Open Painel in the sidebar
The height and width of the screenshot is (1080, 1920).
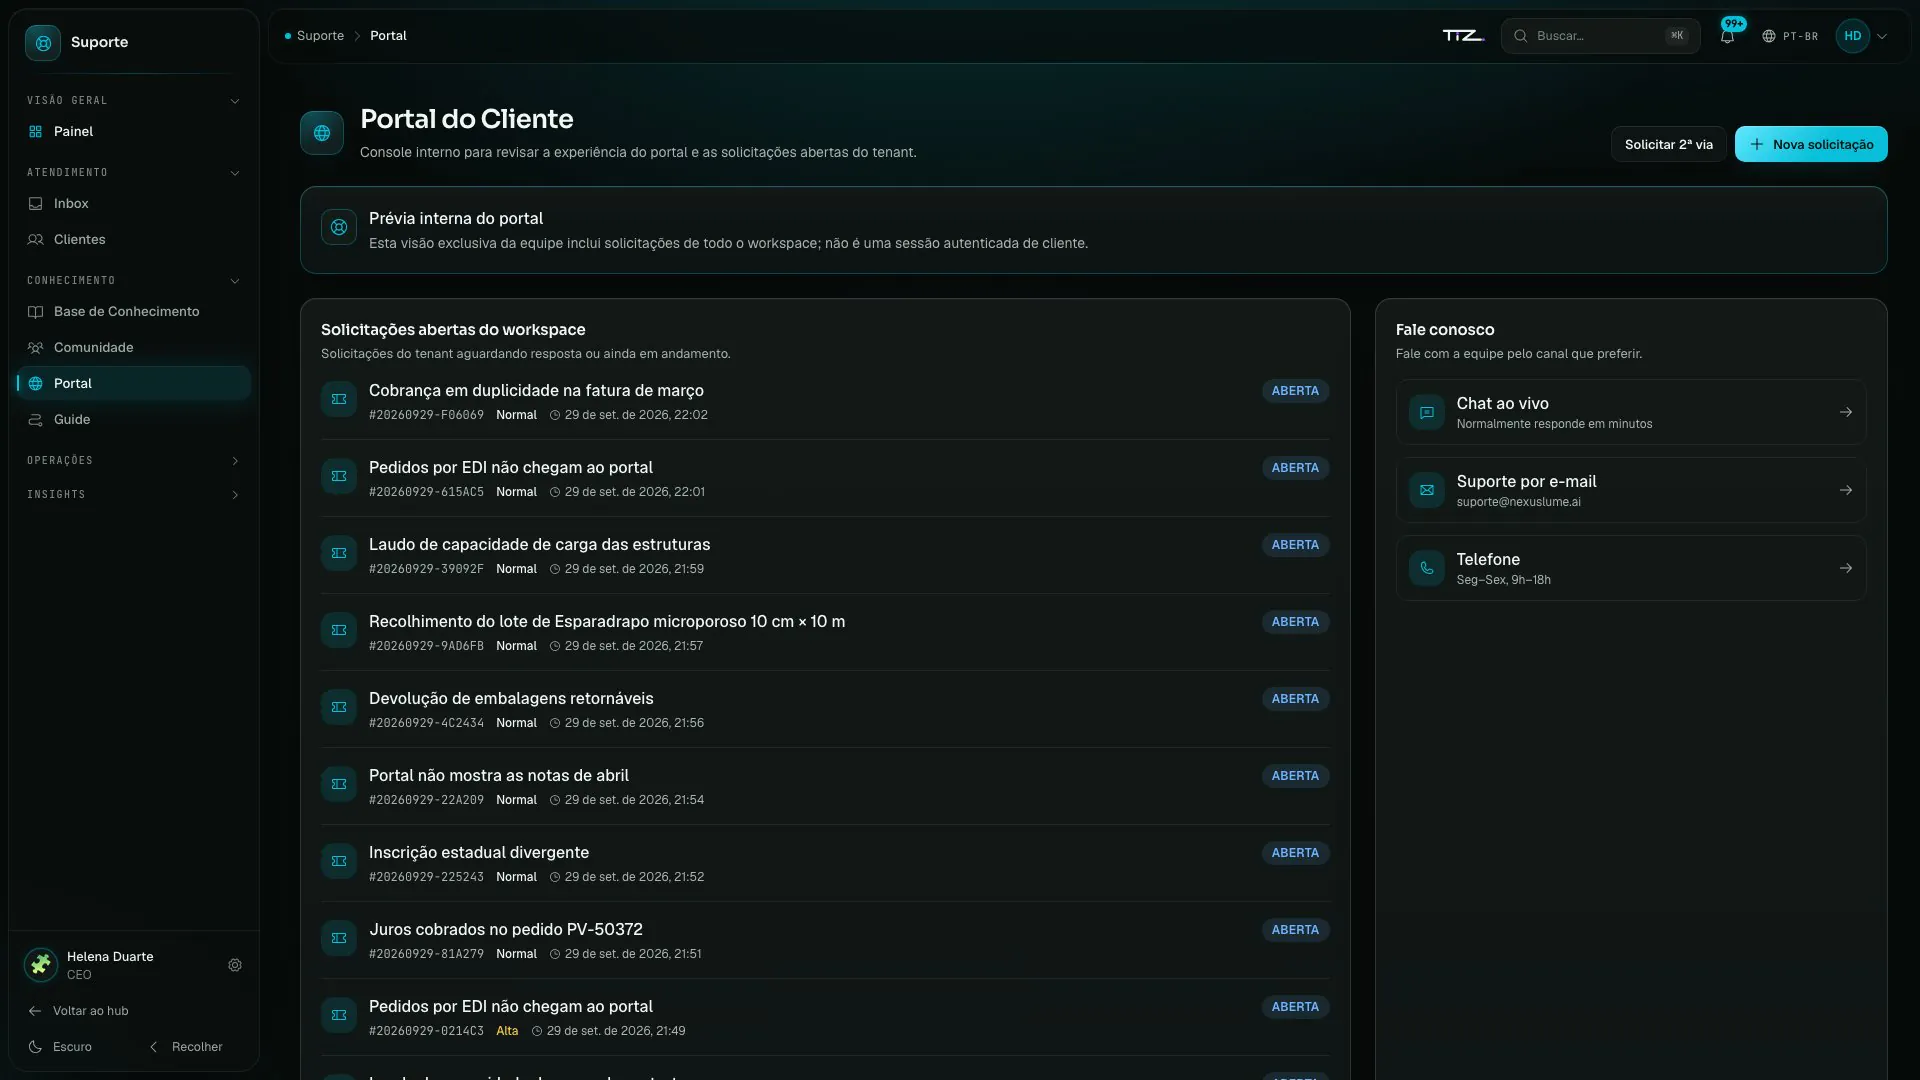point(134,132)
